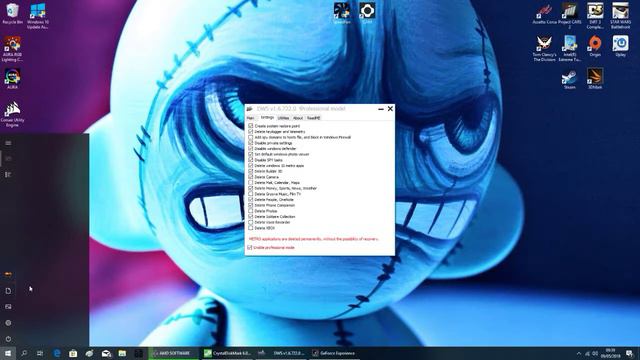640x360 pixels.
Task: Open Pictures icon in Start menu sidebar
Action: click(x=8, y=307)
